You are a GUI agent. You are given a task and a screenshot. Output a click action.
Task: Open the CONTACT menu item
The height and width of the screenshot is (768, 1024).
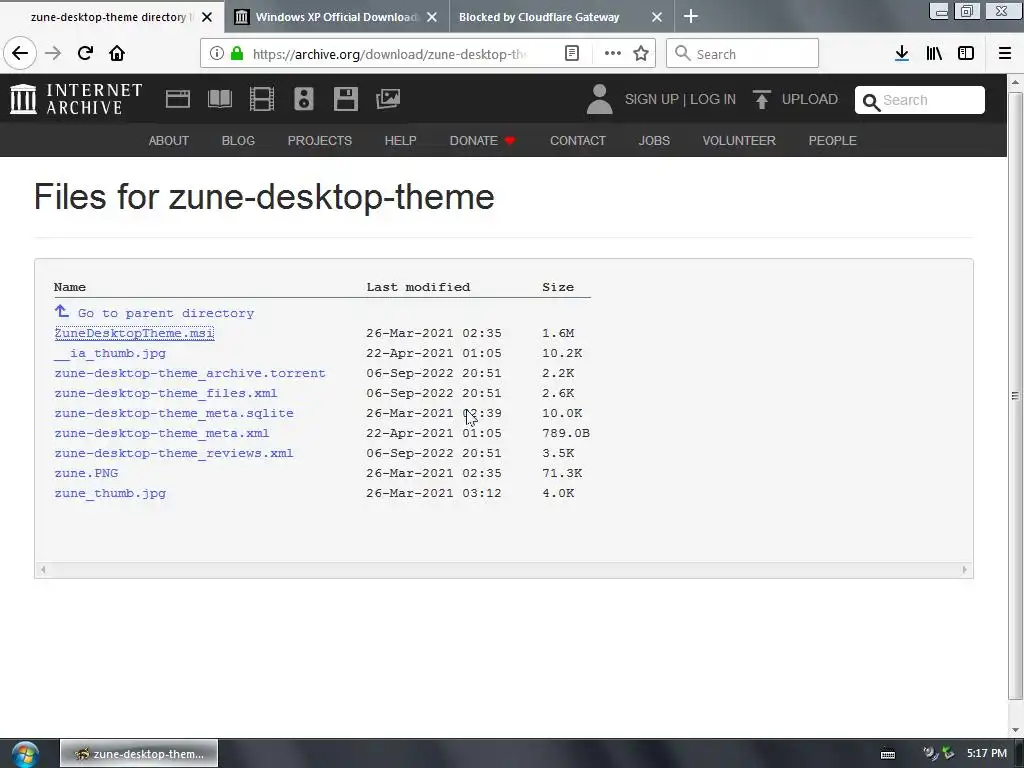[578, 140]
